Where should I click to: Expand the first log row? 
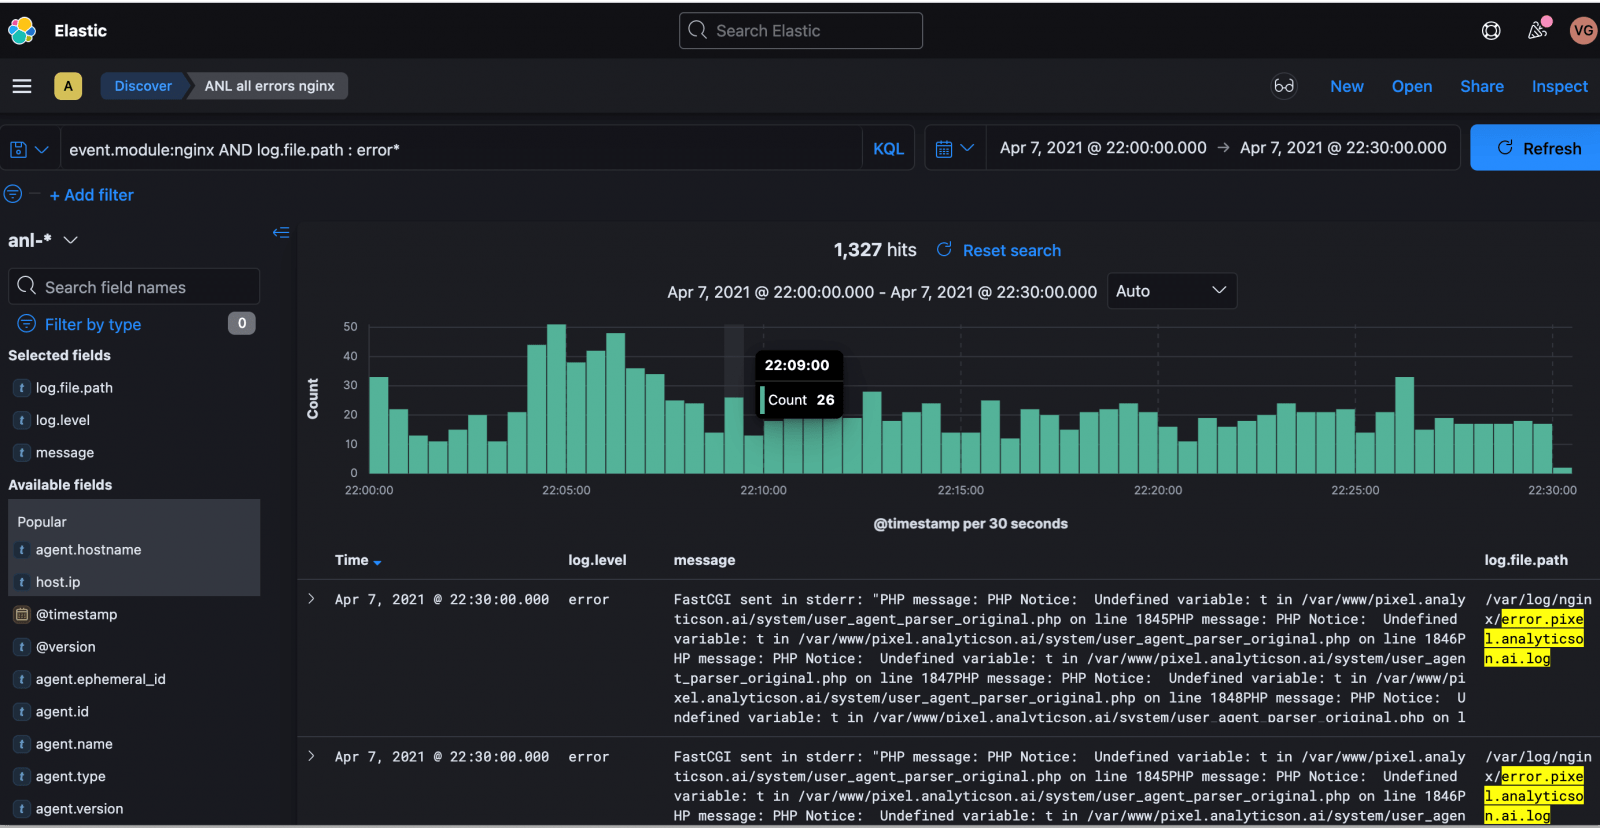pos(311,599)
